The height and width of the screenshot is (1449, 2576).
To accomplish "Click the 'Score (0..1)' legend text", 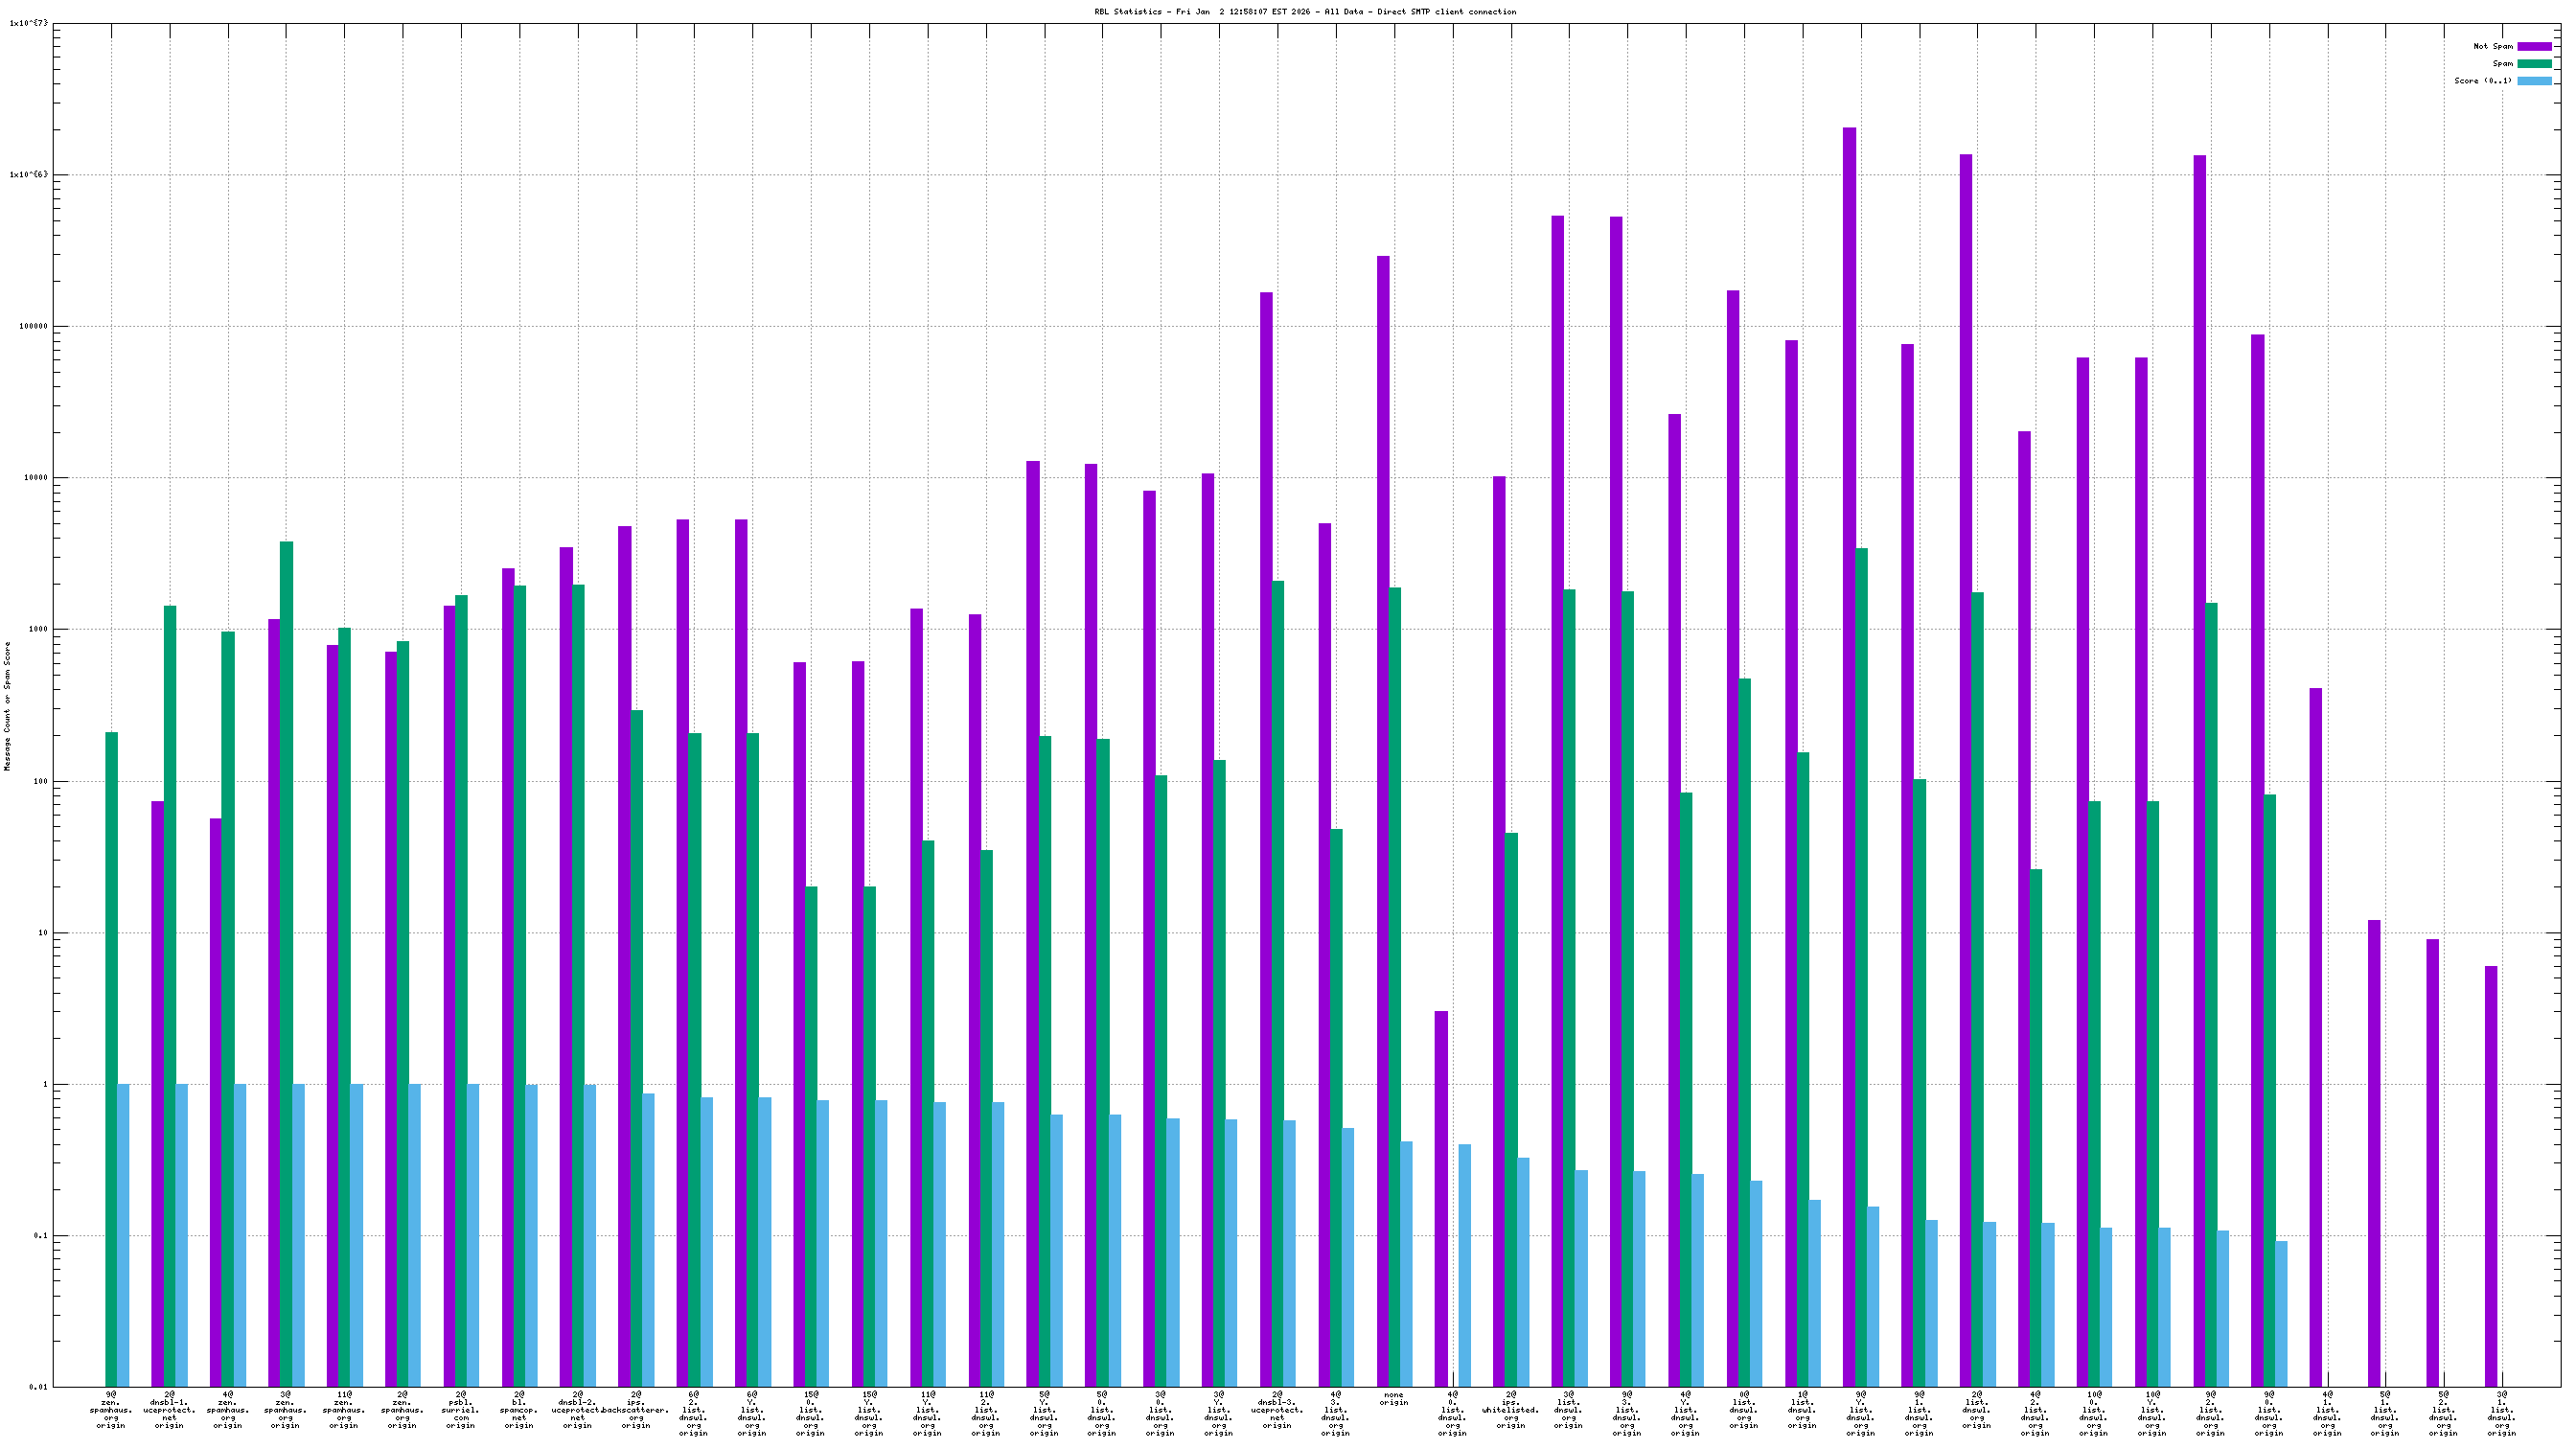I will coord(2482,81).
